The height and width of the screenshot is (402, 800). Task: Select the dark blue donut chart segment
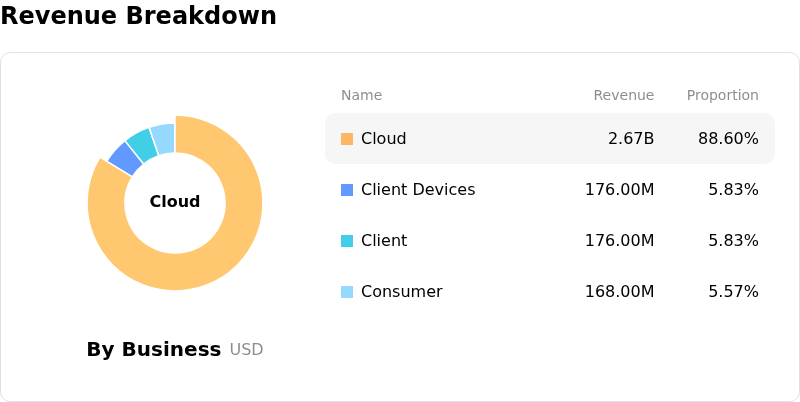tap(125, 157)
